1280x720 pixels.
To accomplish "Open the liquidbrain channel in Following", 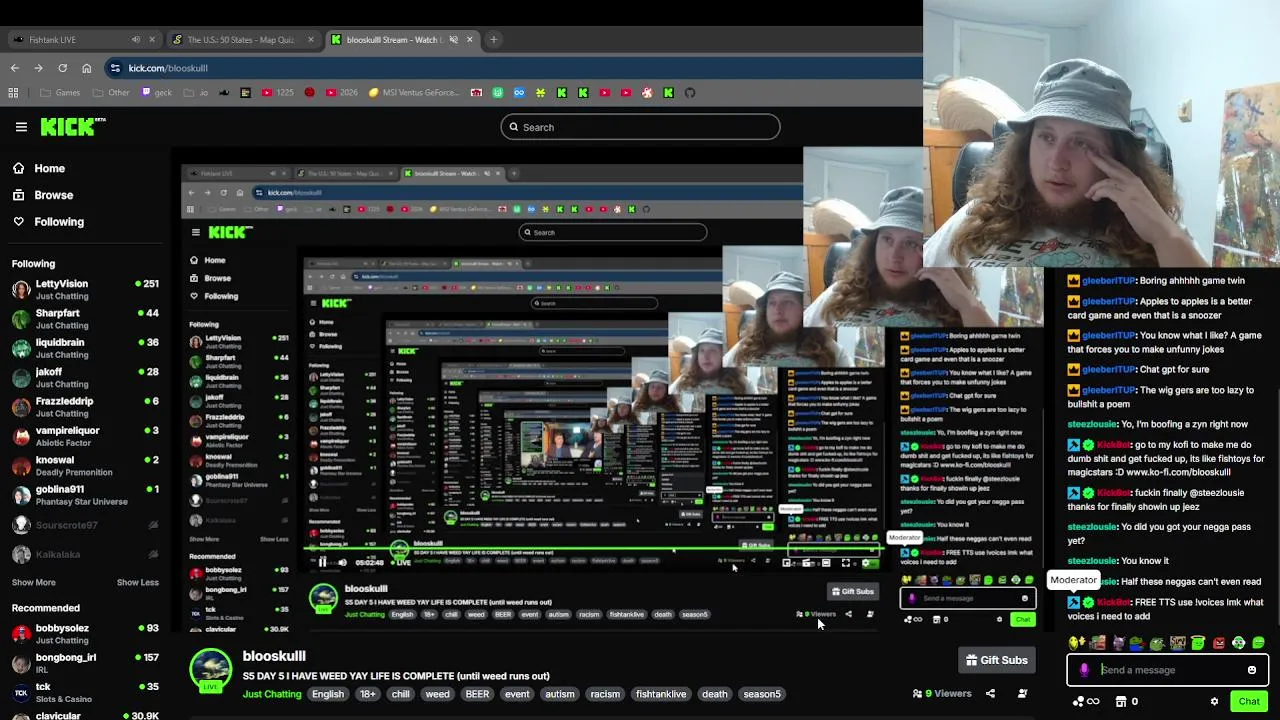I will tap(85, 348).
